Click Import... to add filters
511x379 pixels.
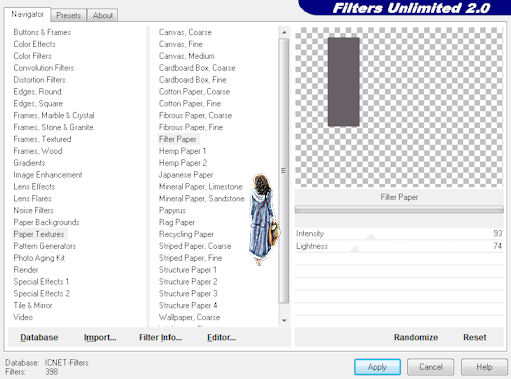pyautogui.click(x=100, y=337)
